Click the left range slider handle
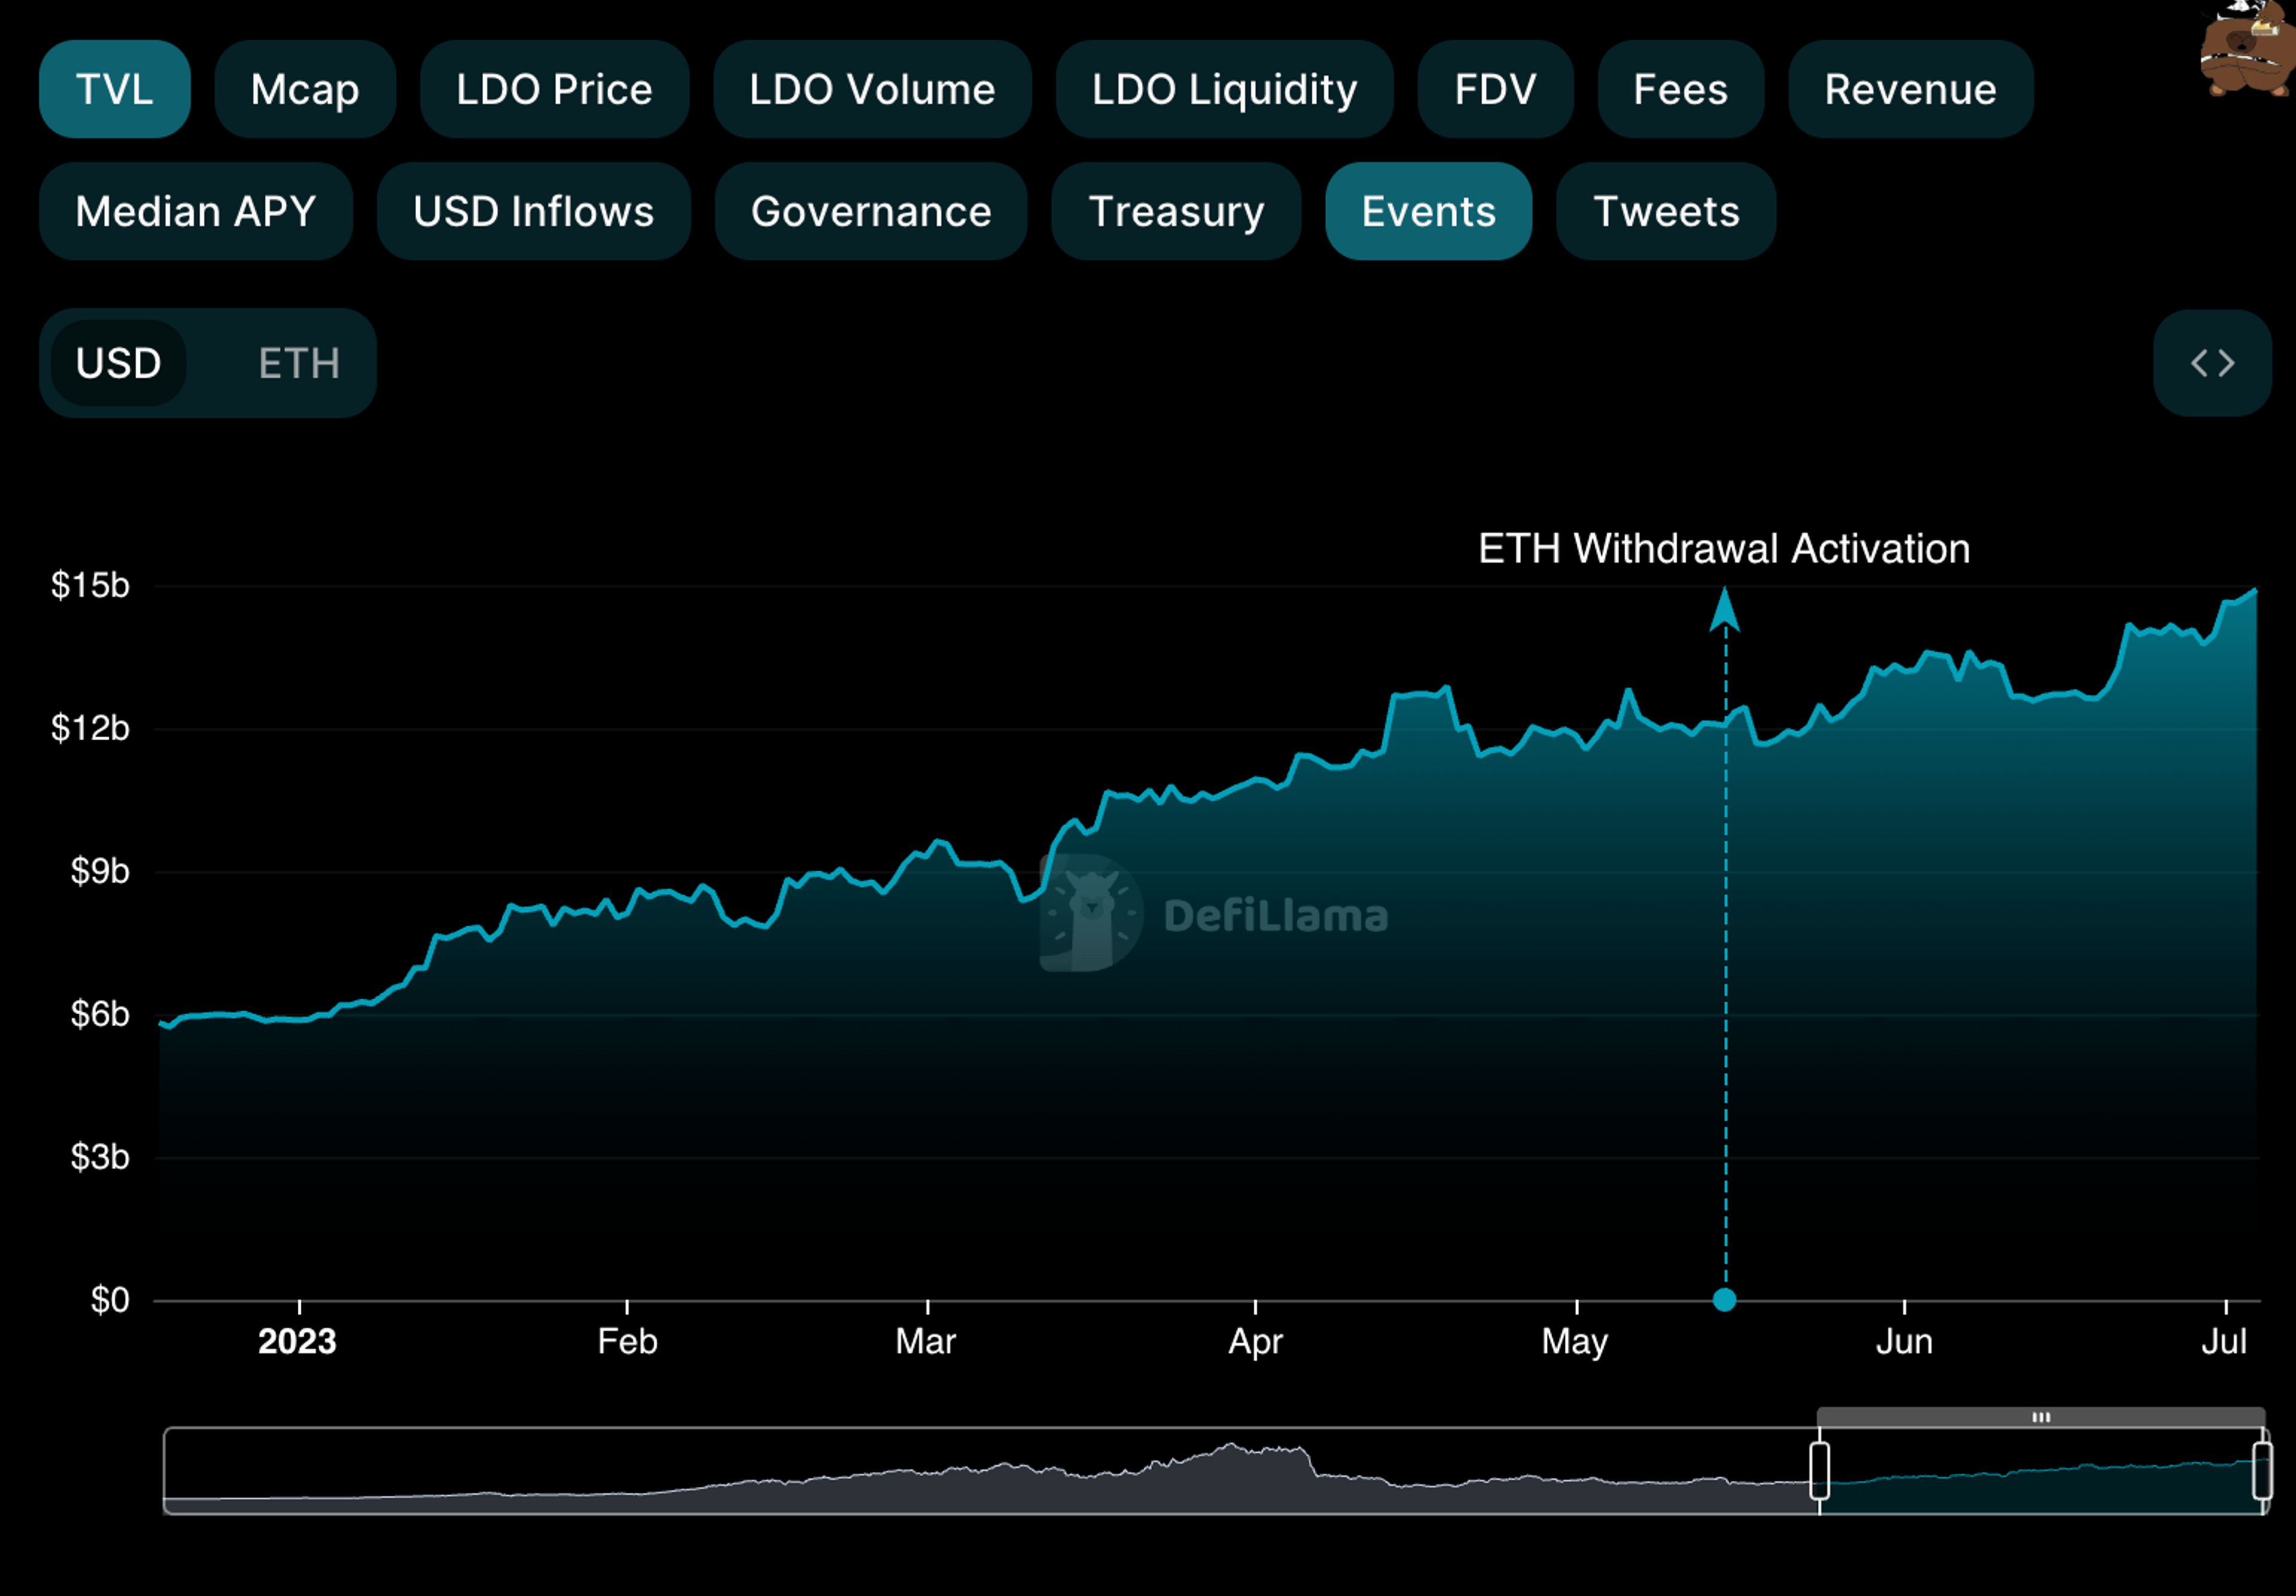Image resolution: width=2296 pixels, height=1596 pixels. 1819,1470
